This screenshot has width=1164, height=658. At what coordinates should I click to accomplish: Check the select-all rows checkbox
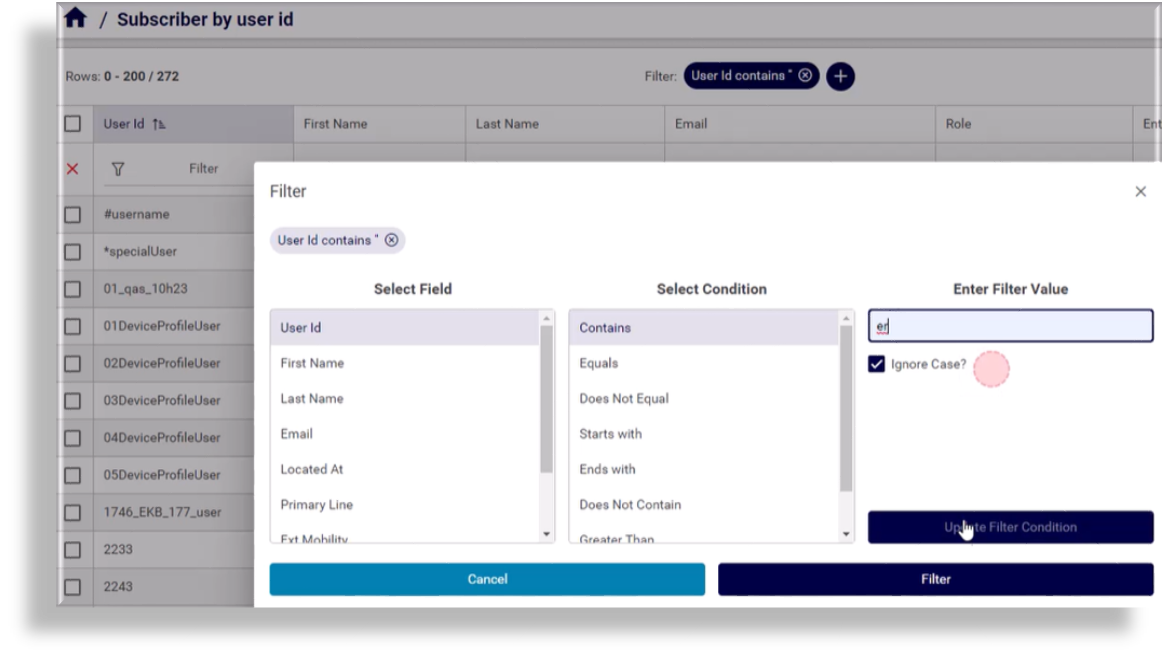click(72, 124)
